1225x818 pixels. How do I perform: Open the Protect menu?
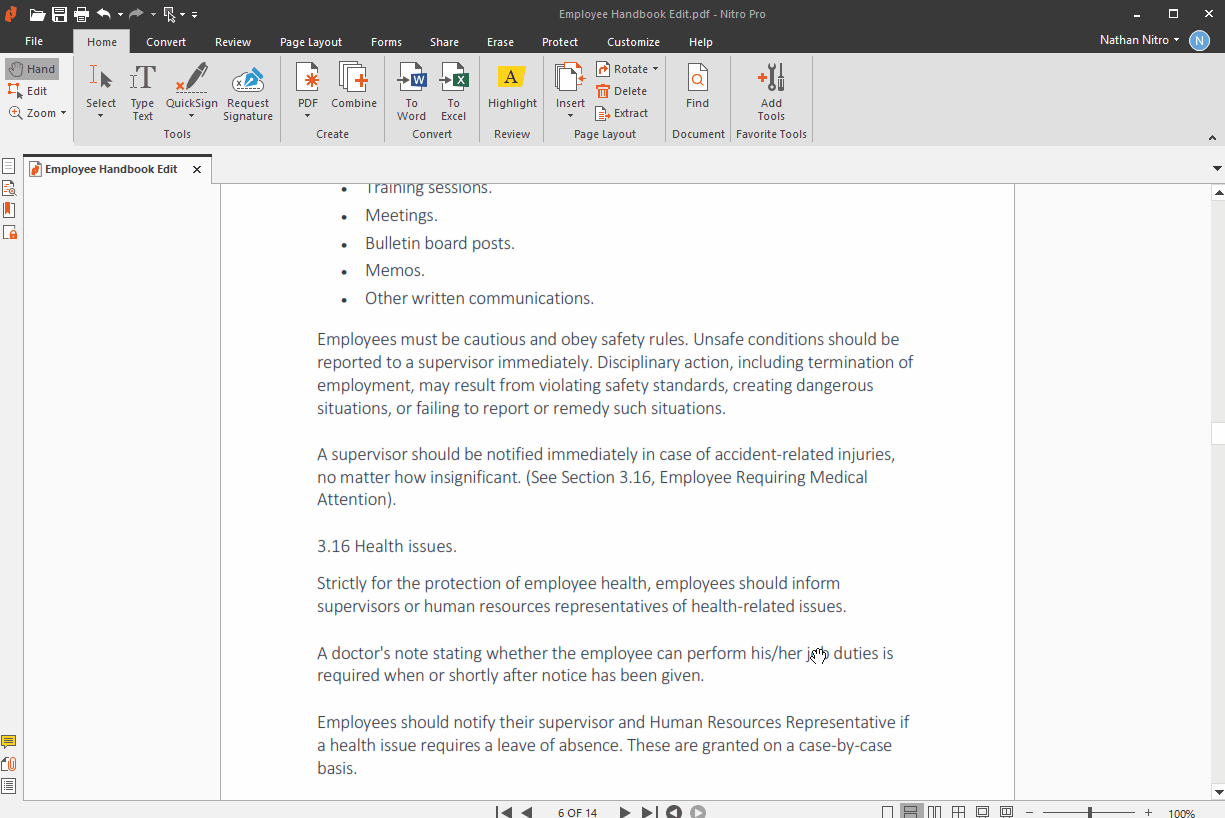559,42
